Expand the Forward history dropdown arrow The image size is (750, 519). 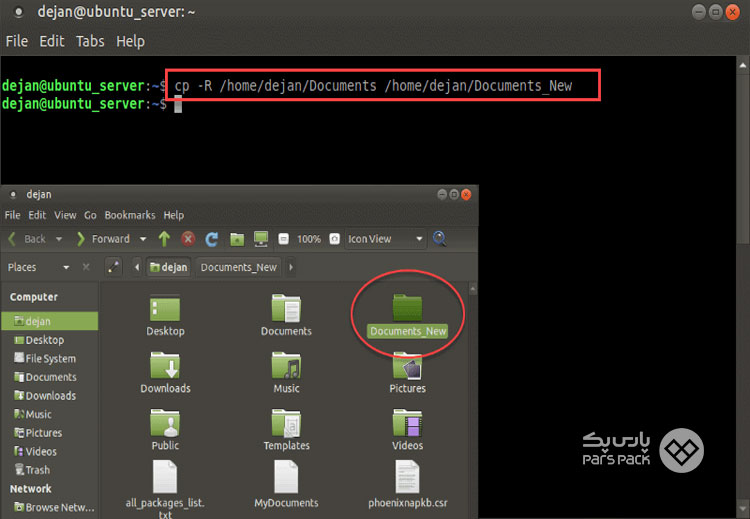click(x=143, y=239)
